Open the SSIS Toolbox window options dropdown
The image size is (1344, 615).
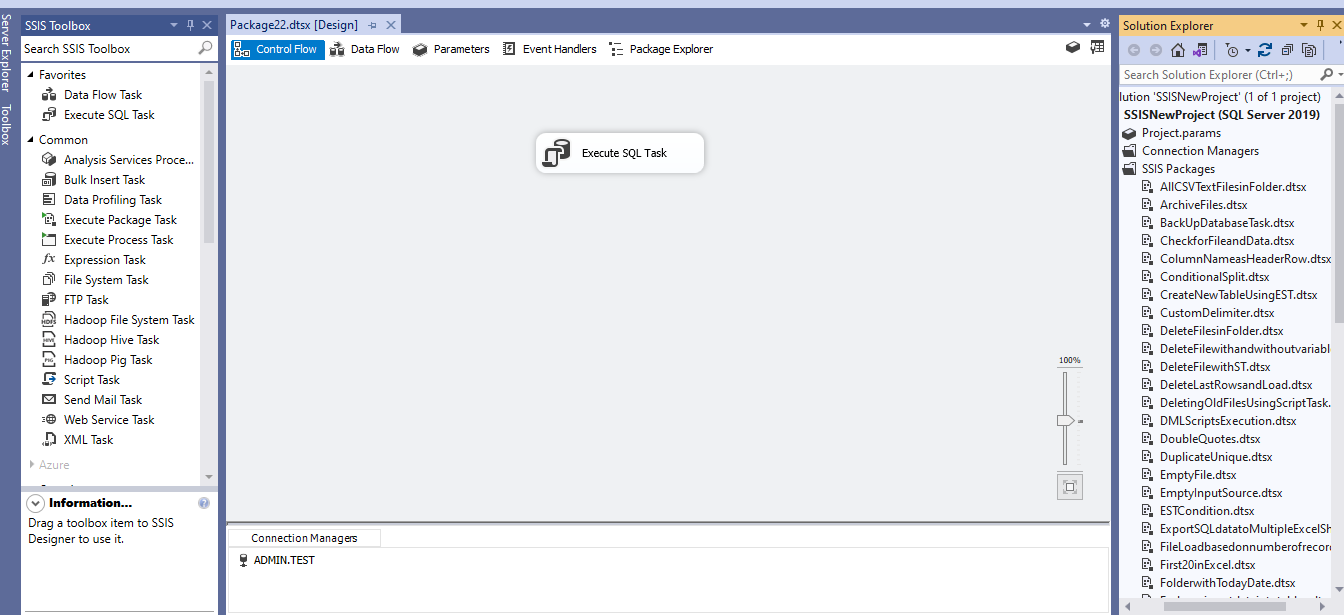click(174, 25)
